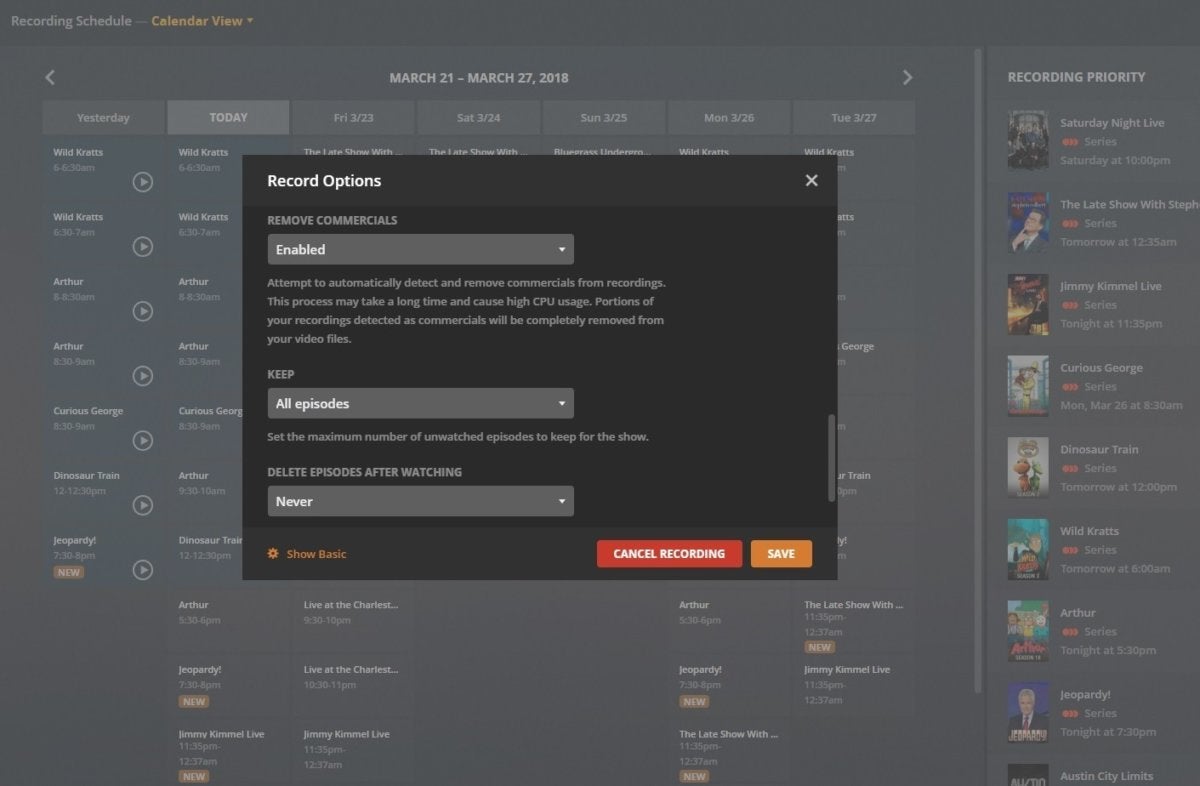Open Friday's Jimmy Kimmel Live entry

coord(353,749)
